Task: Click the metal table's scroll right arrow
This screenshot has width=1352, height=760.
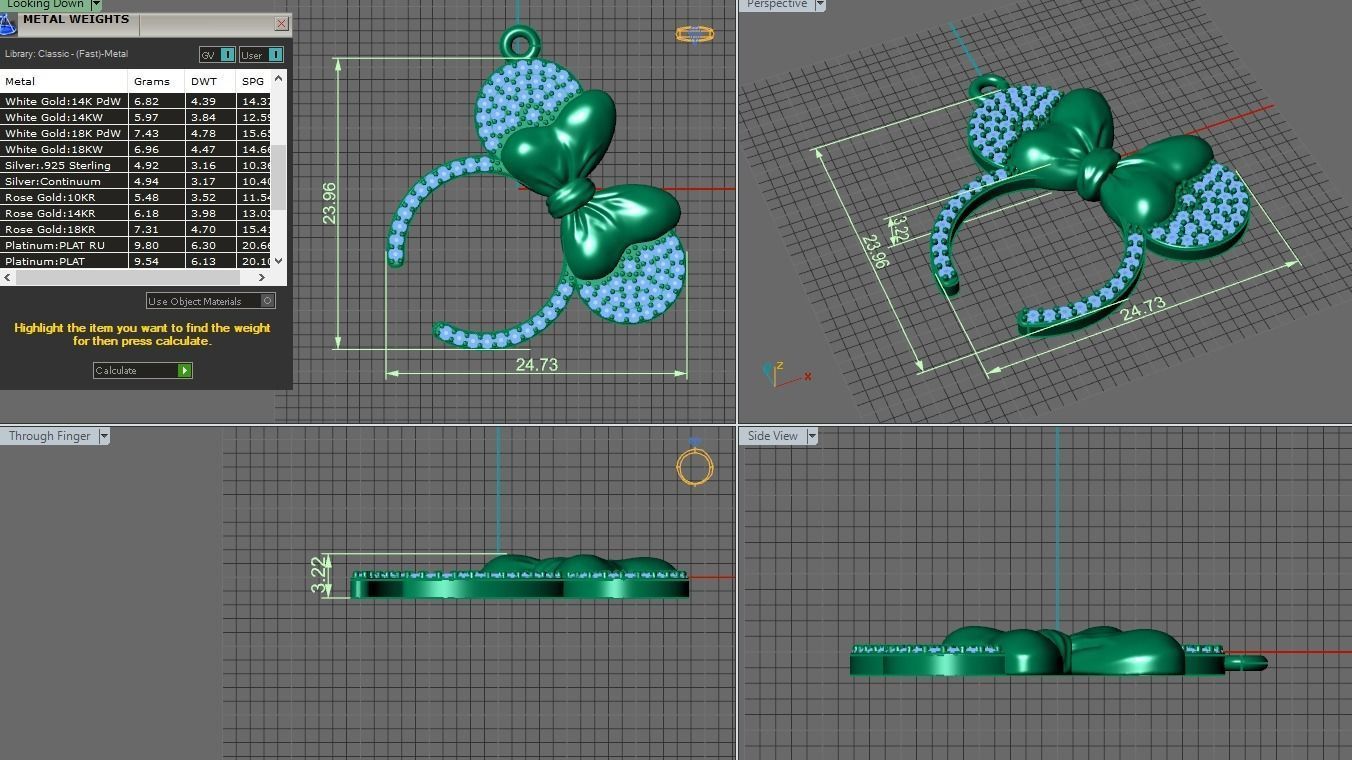Action: tap(263, 277)
